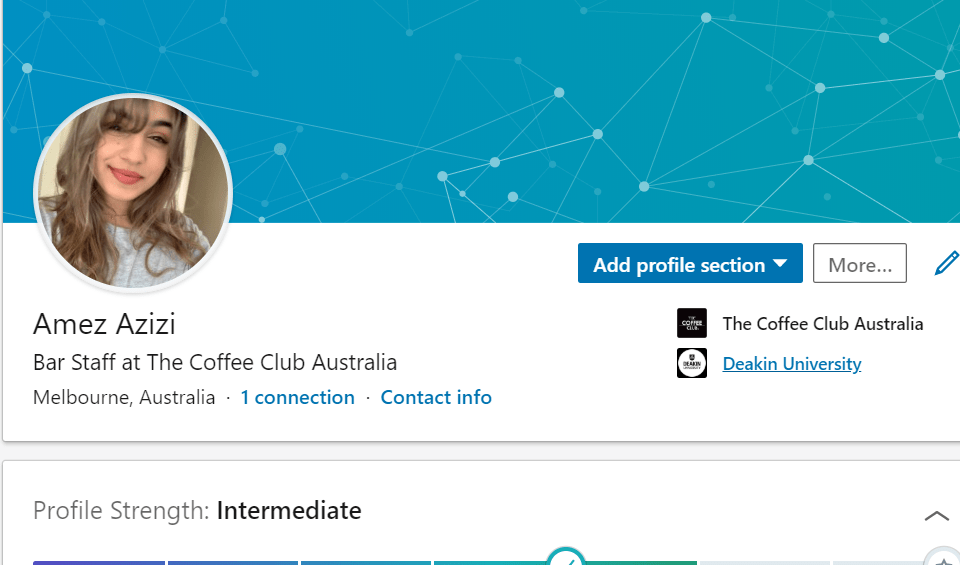Click the pencil edit profile icon
This screenshot has height=565, width=960.
[945, 264]
